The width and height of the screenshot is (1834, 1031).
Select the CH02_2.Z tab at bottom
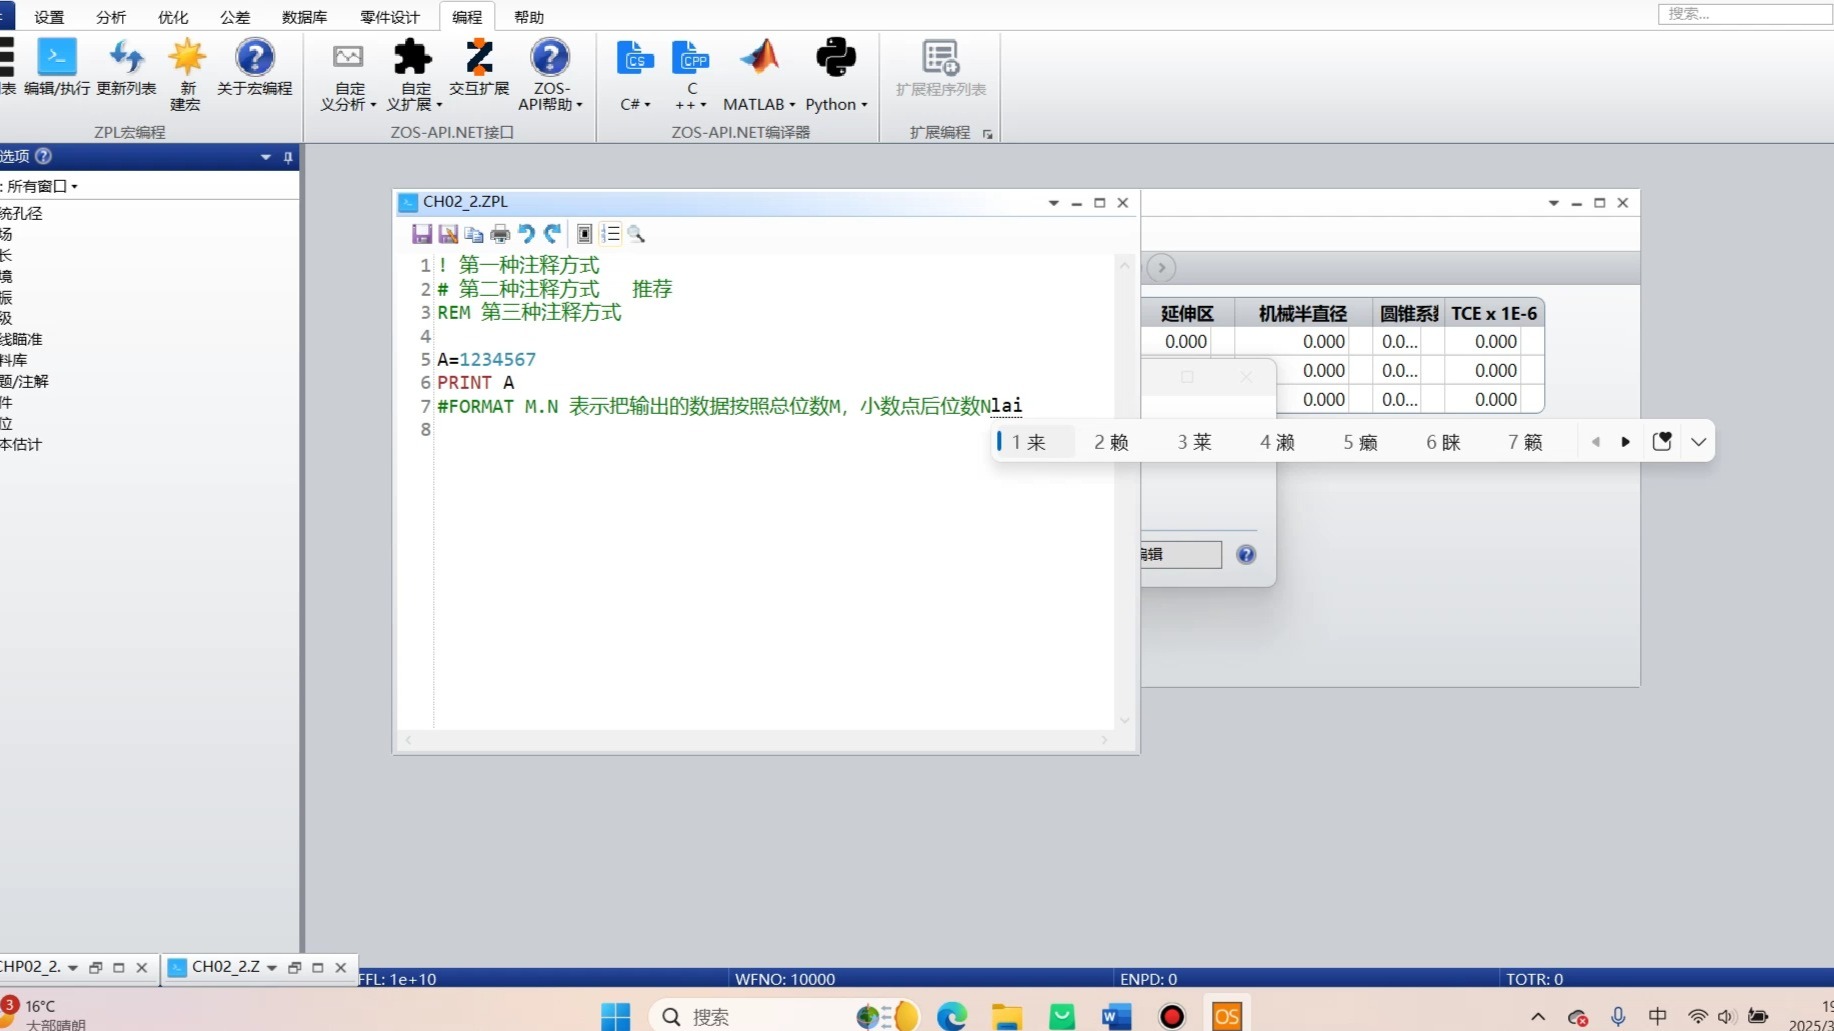pyautogui.click(x=225, y=967)
